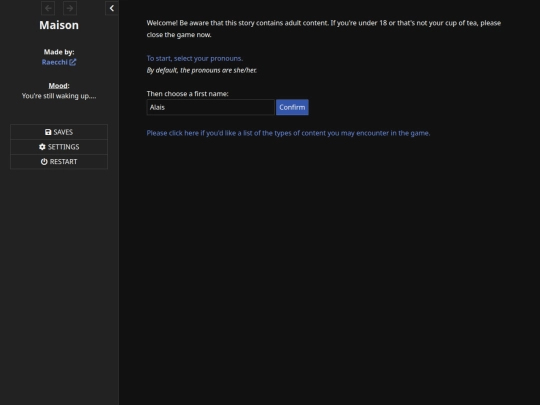Go forward with the right arrow history button
The width and height of the screenshot is (540, 405).
pos(70,8)
